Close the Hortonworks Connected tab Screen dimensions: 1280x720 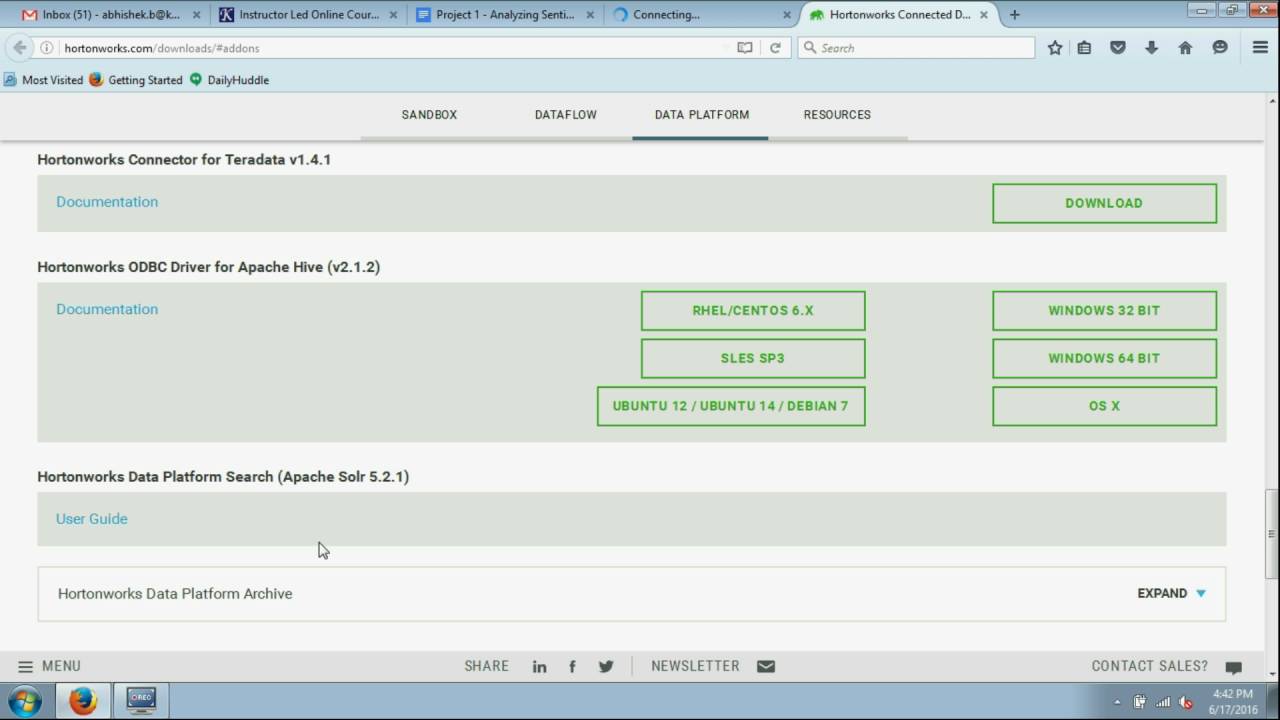(983, 15)
